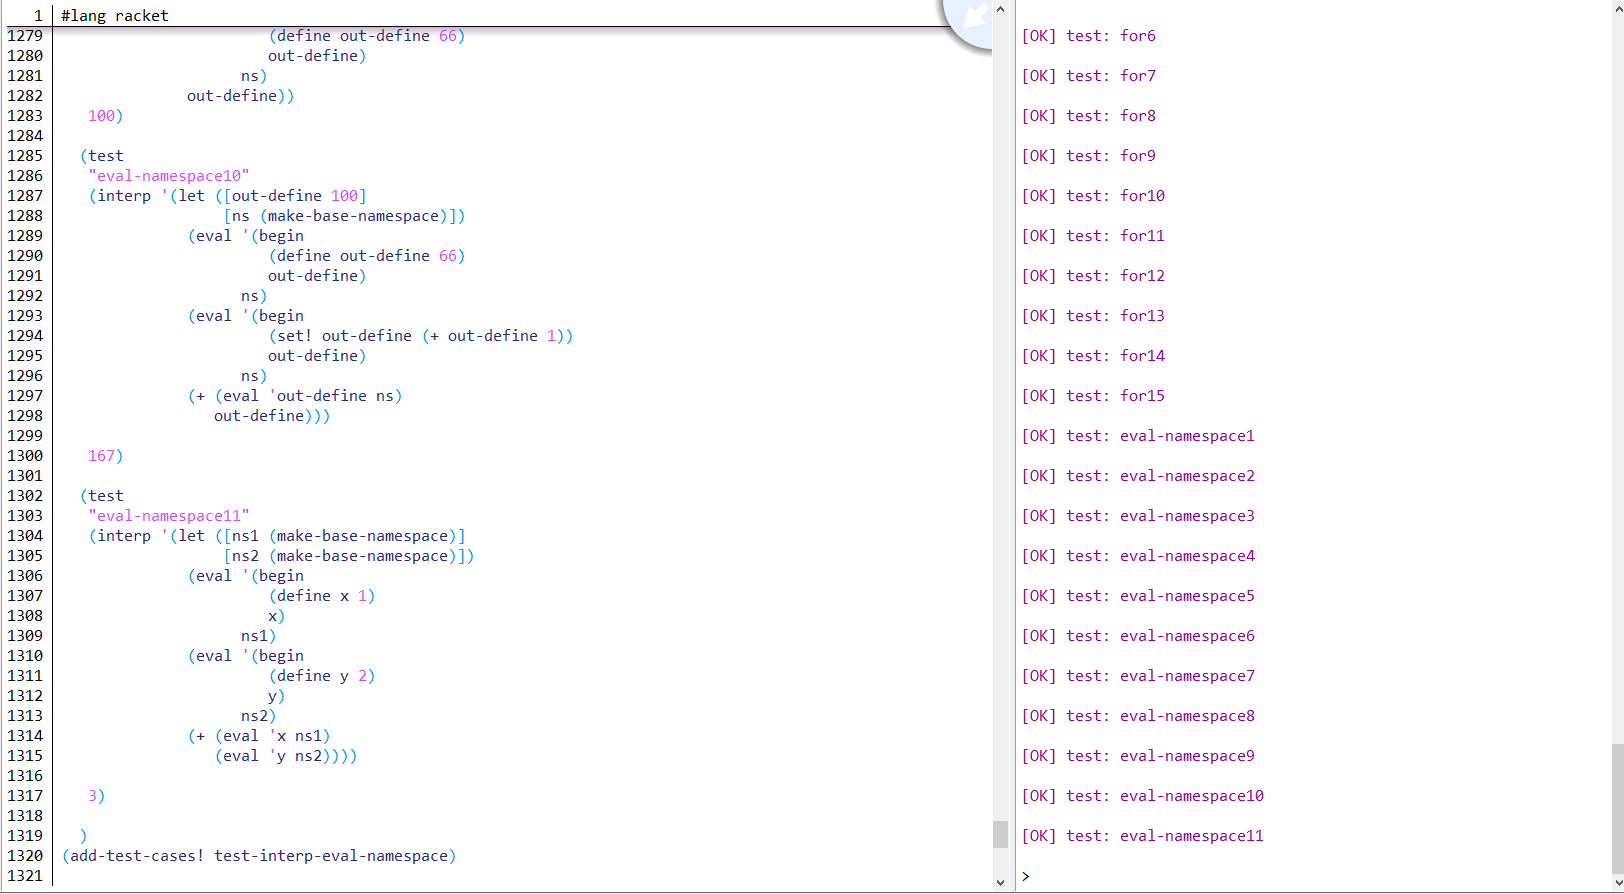Click the definitions scrollbar up arrow
Screen dimensions: 1624x894
[1000, 9]
